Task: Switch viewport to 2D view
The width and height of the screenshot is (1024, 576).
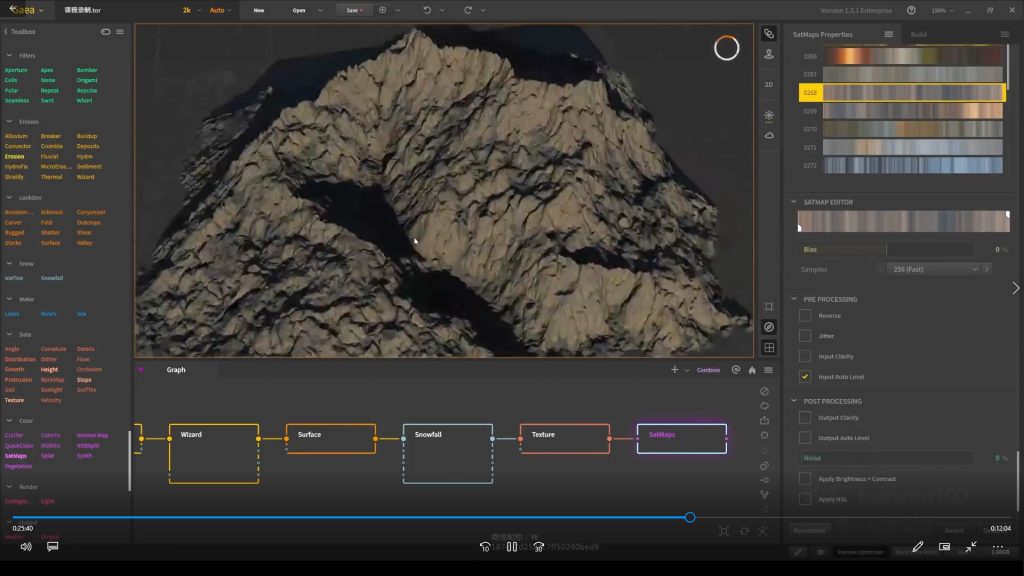Action: tap(768, 85)
